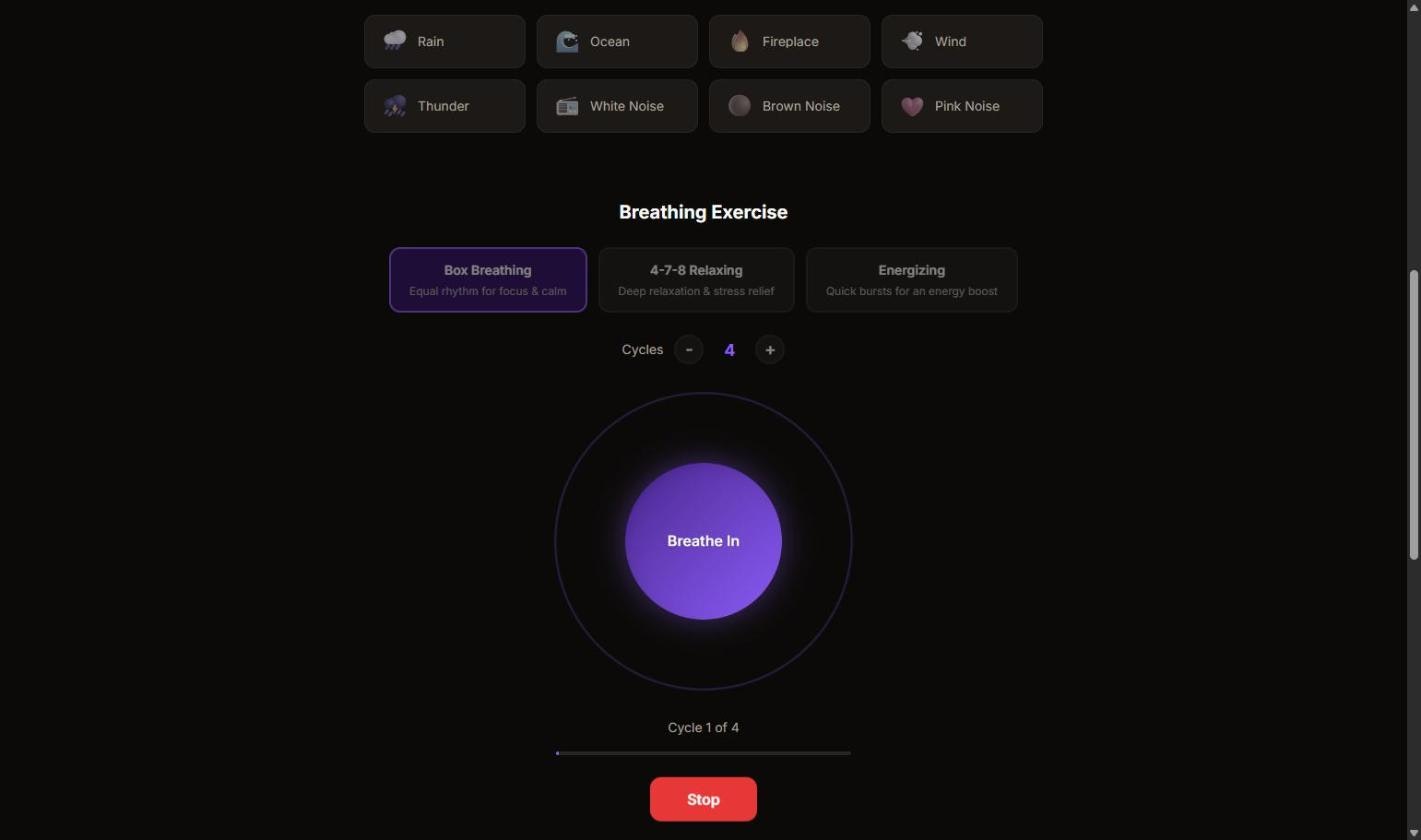The width and height of the screenshot is (1421, 840).
Task: Click the Fireplace flame icon
Action: [x=740, y=41]
